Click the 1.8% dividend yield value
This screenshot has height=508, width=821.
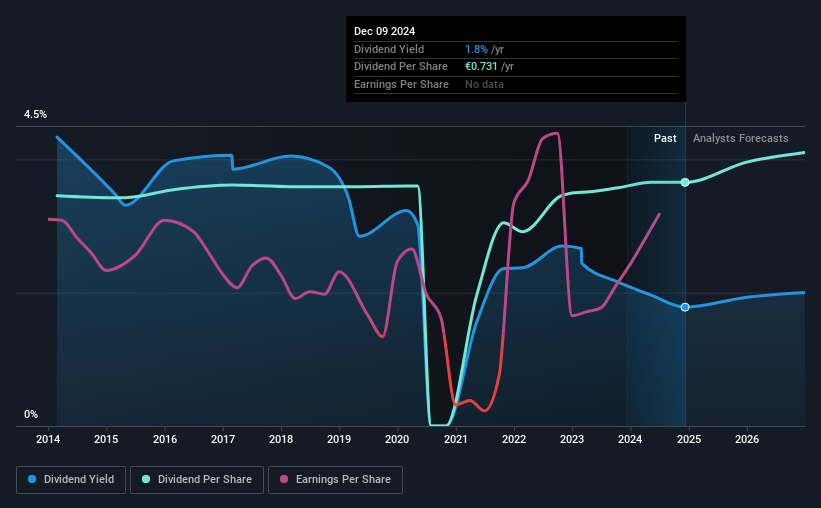(476, 49)
